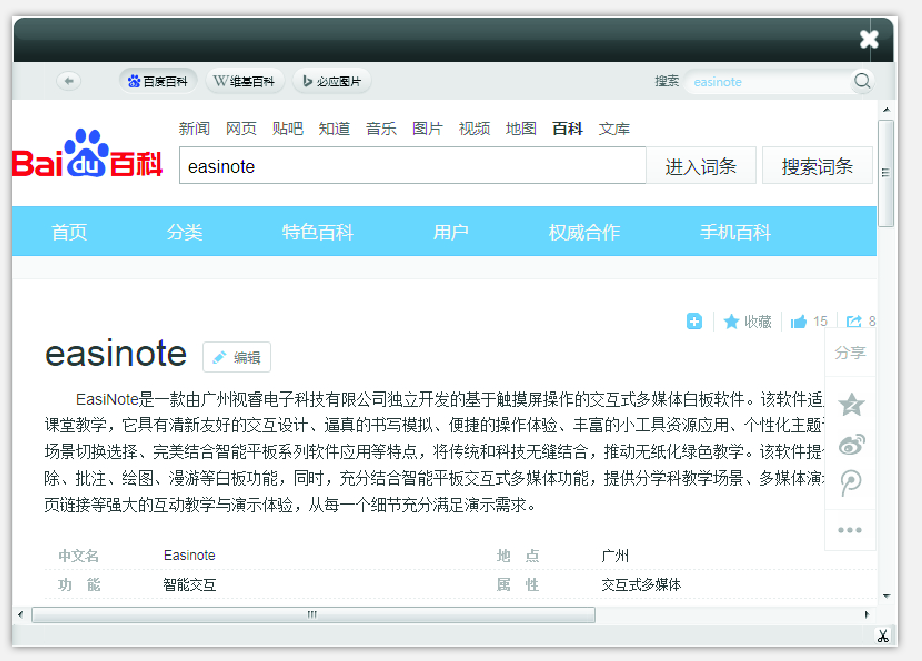Screen dimensions: 922x661
Task: Open the 权威合作 navigation item
Action: pyautogui.click(x=584, y=232)
